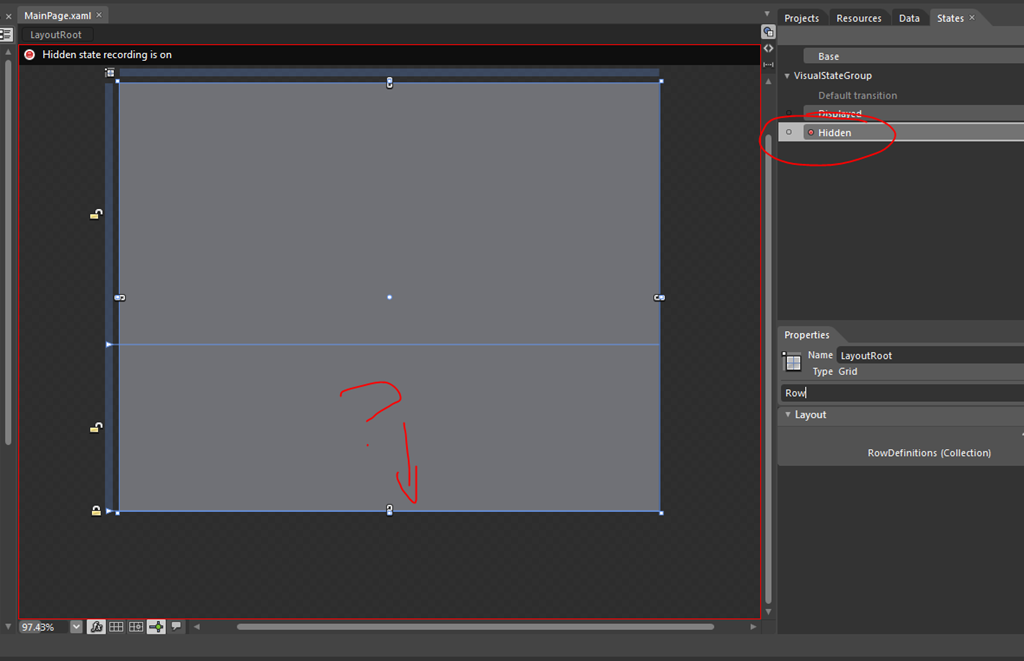Click the left middle grid resize handle
Screen dimensions: 1024x661
[120, 298]
